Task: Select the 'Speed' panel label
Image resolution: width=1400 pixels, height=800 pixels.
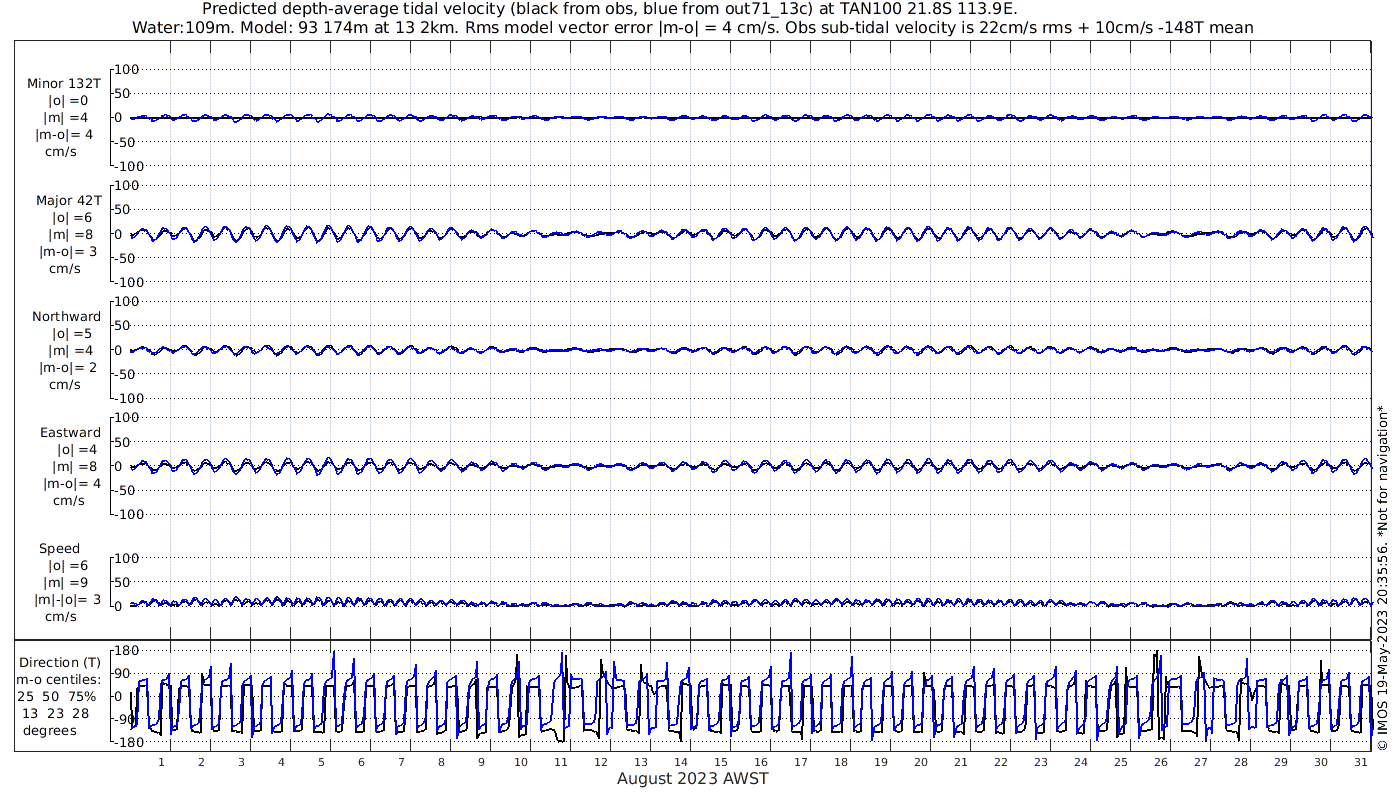Action: tap(60, 548)
